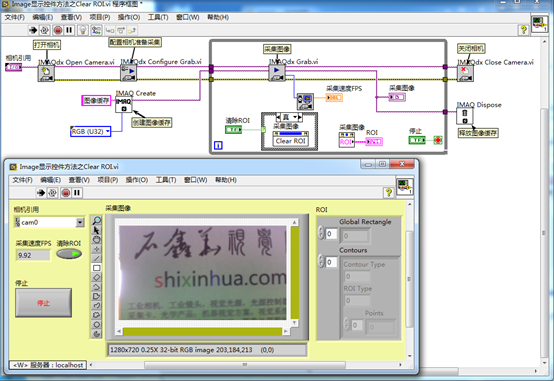This screenshot has width=554, height=381.
Task: Click the red 停止 stop button
Action: (x=43, y=303)
